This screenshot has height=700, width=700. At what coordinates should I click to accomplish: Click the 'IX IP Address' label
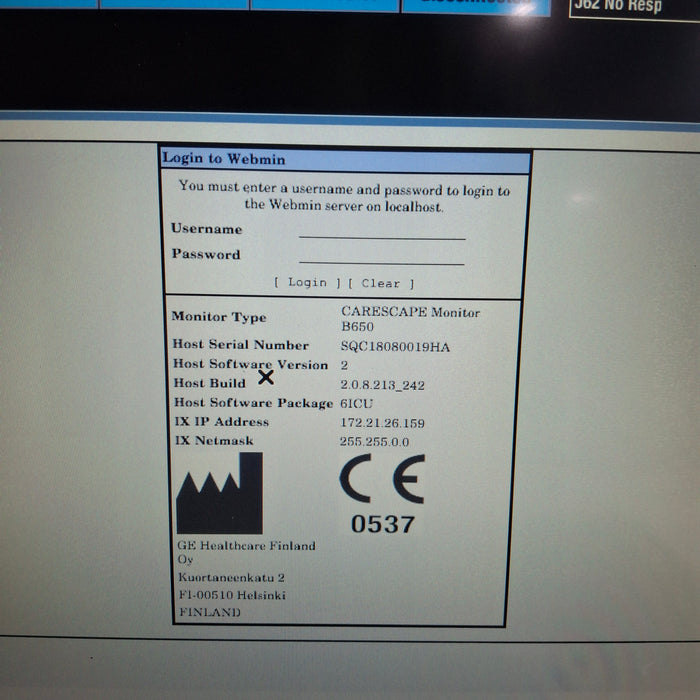(x=222, y=422)
